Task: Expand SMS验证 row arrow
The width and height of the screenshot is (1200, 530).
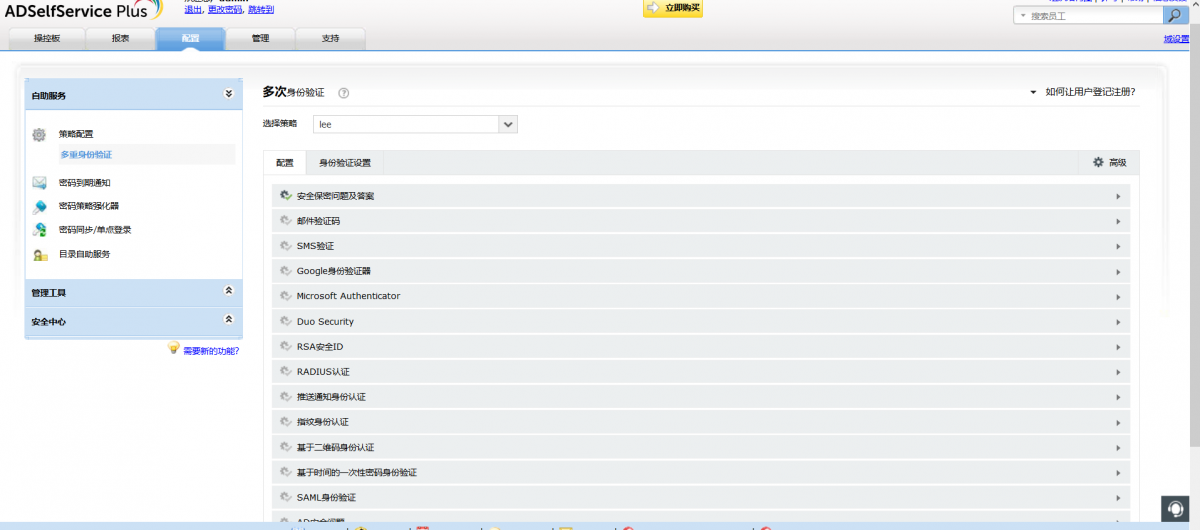Action: click(x=1118, y=246)
